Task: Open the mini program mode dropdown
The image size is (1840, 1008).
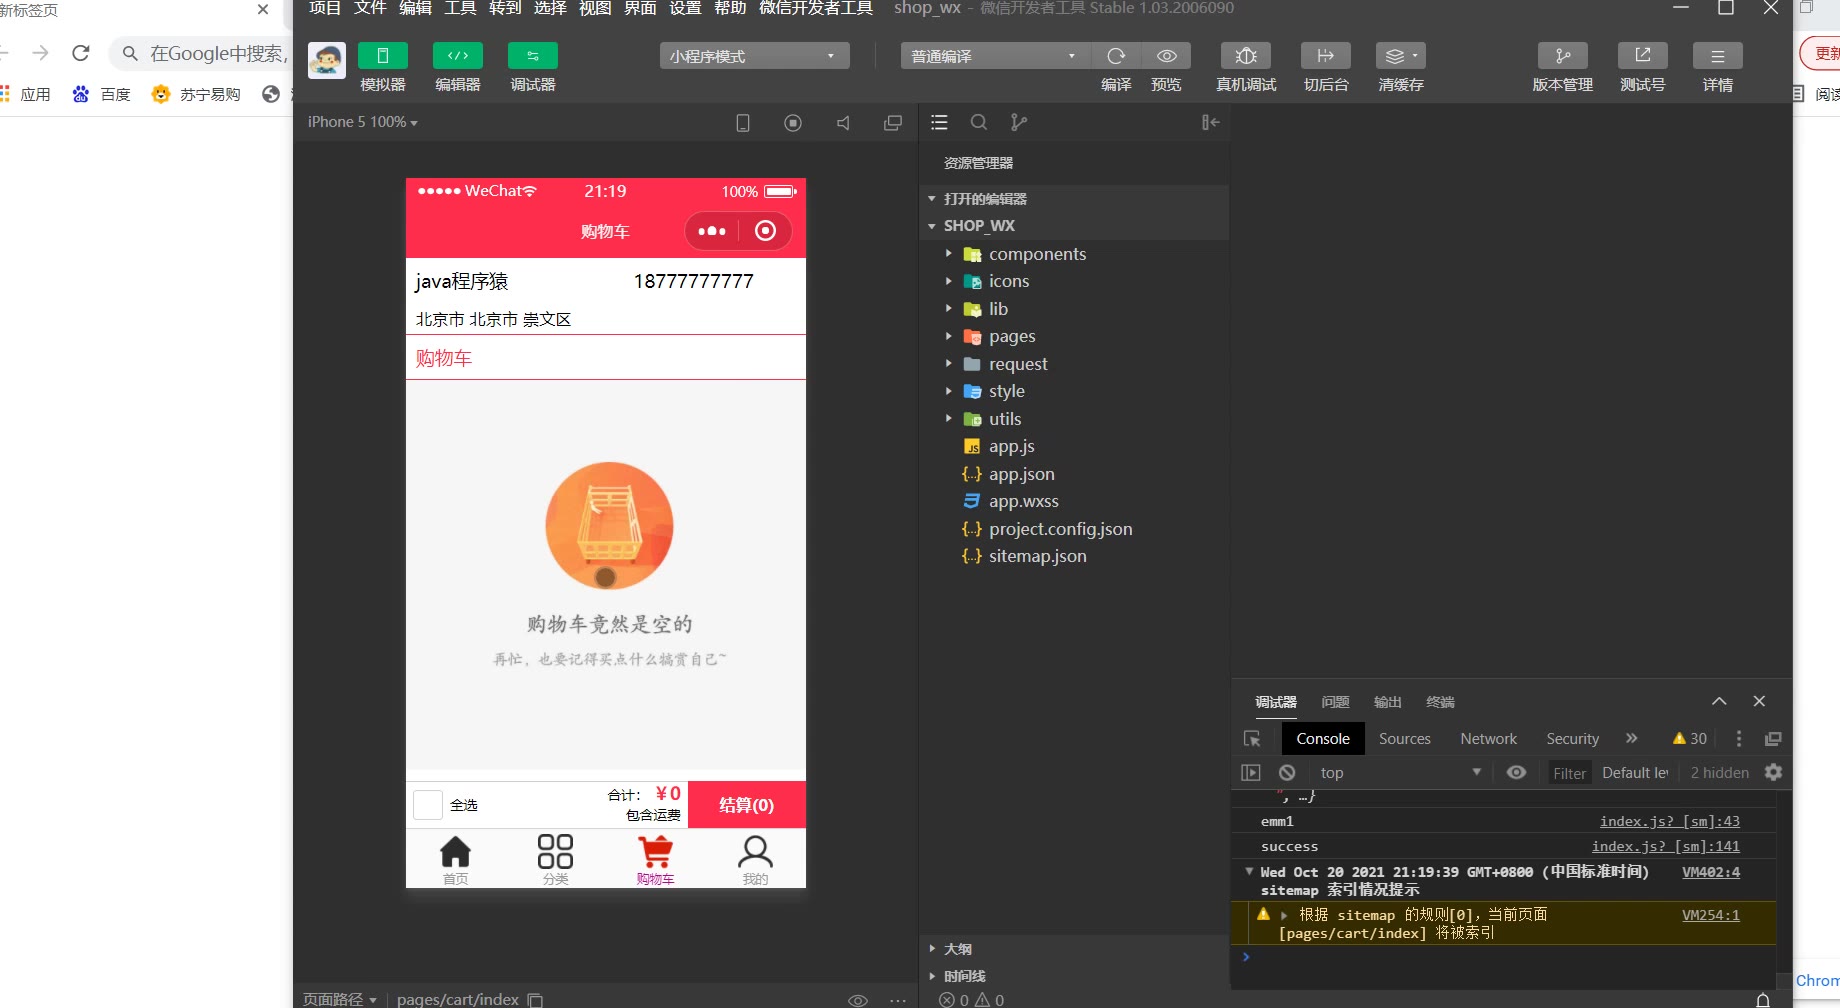Action: pos(754,57)
